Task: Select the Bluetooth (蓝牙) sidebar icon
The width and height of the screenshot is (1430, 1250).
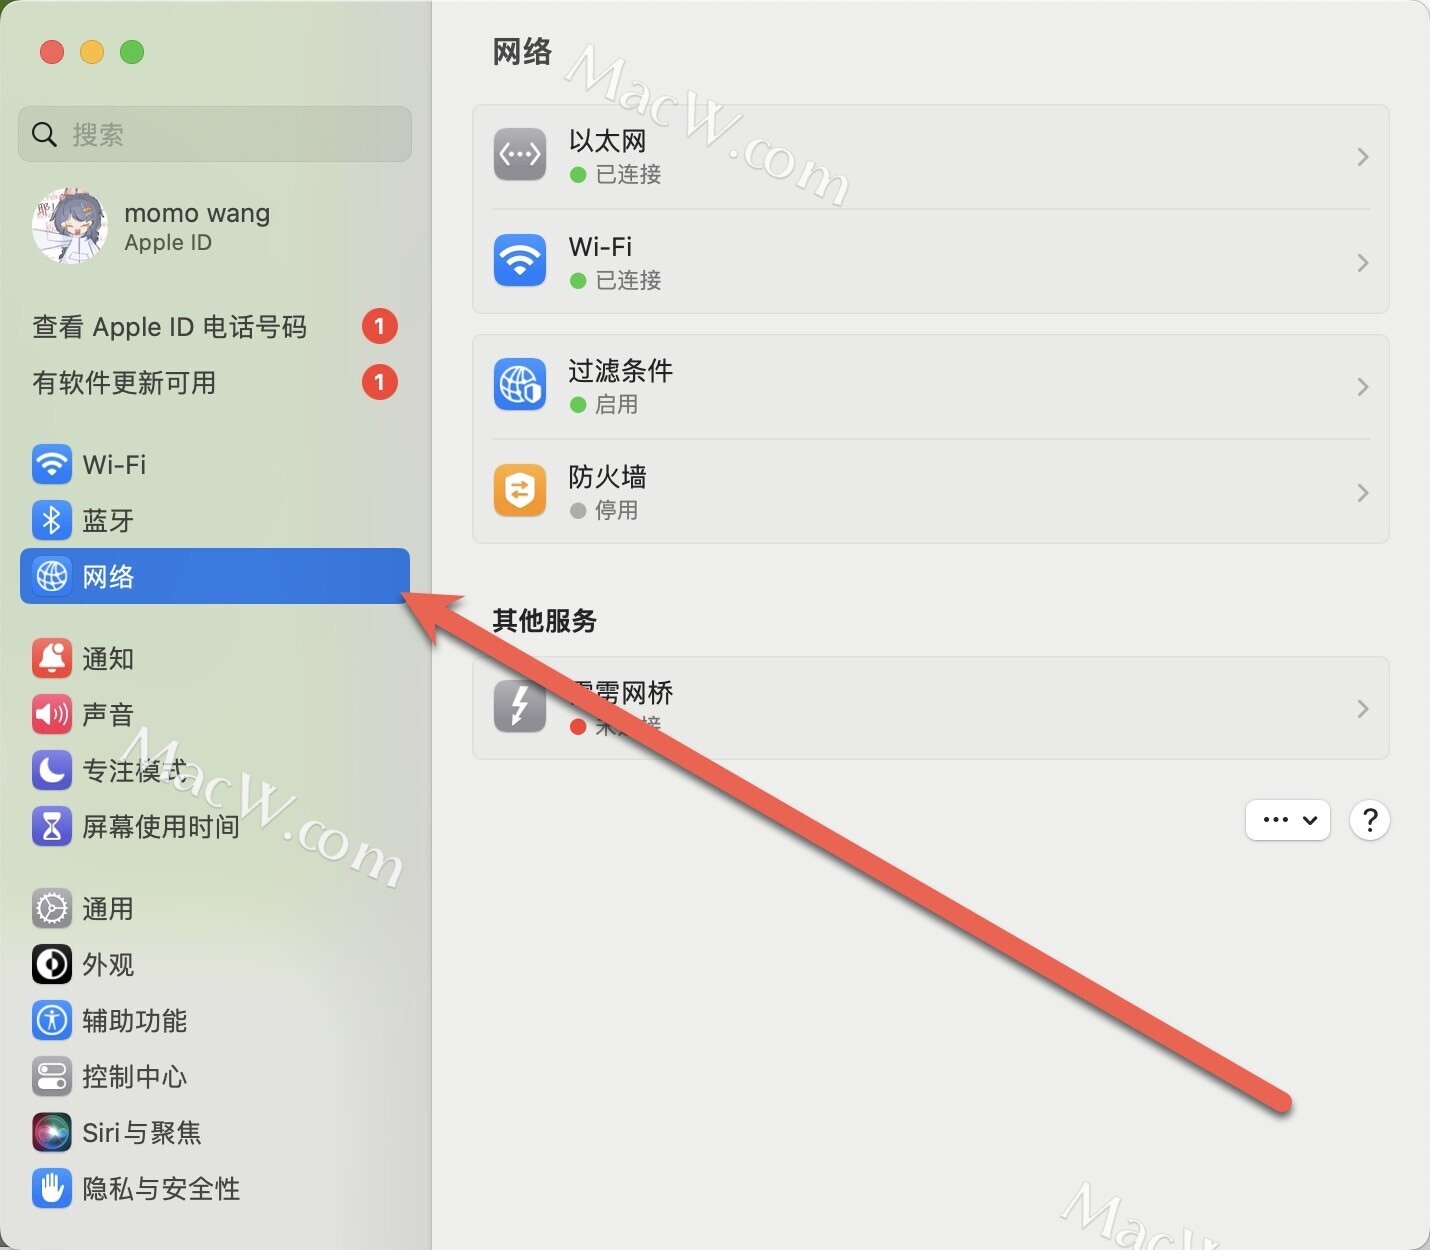Action: [x=52, y=520]
